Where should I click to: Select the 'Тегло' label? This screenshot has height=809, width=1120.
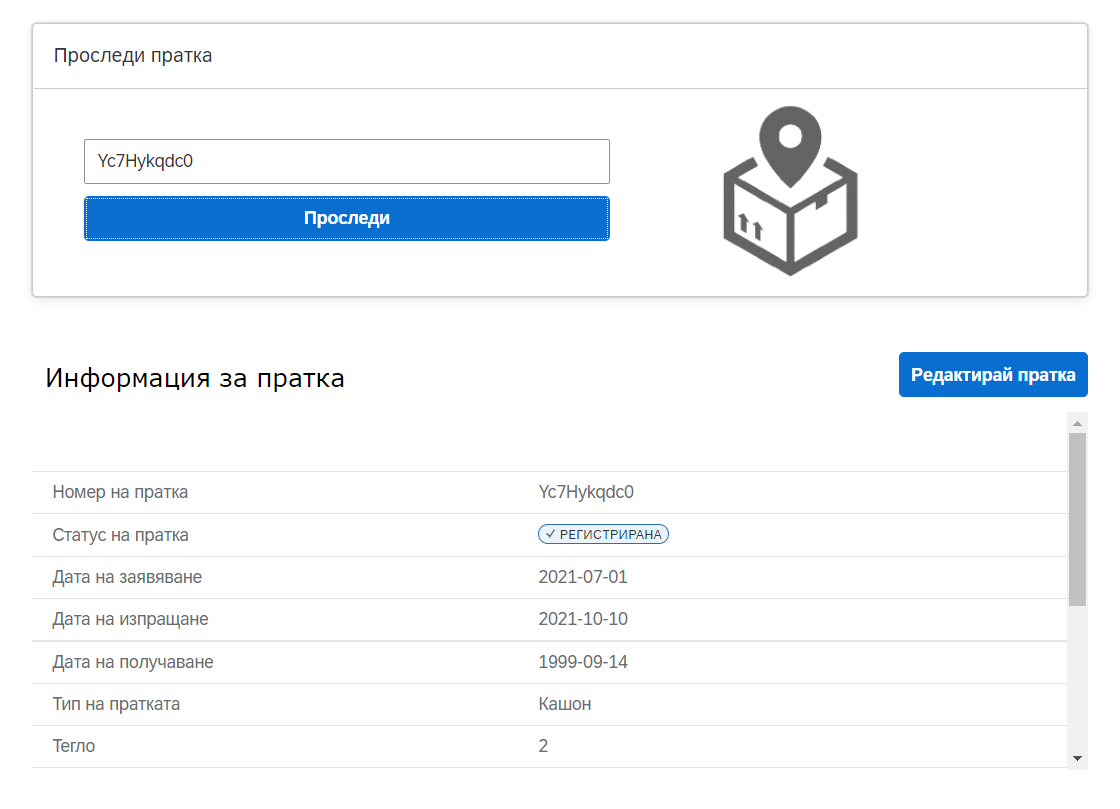pos(74,746)
